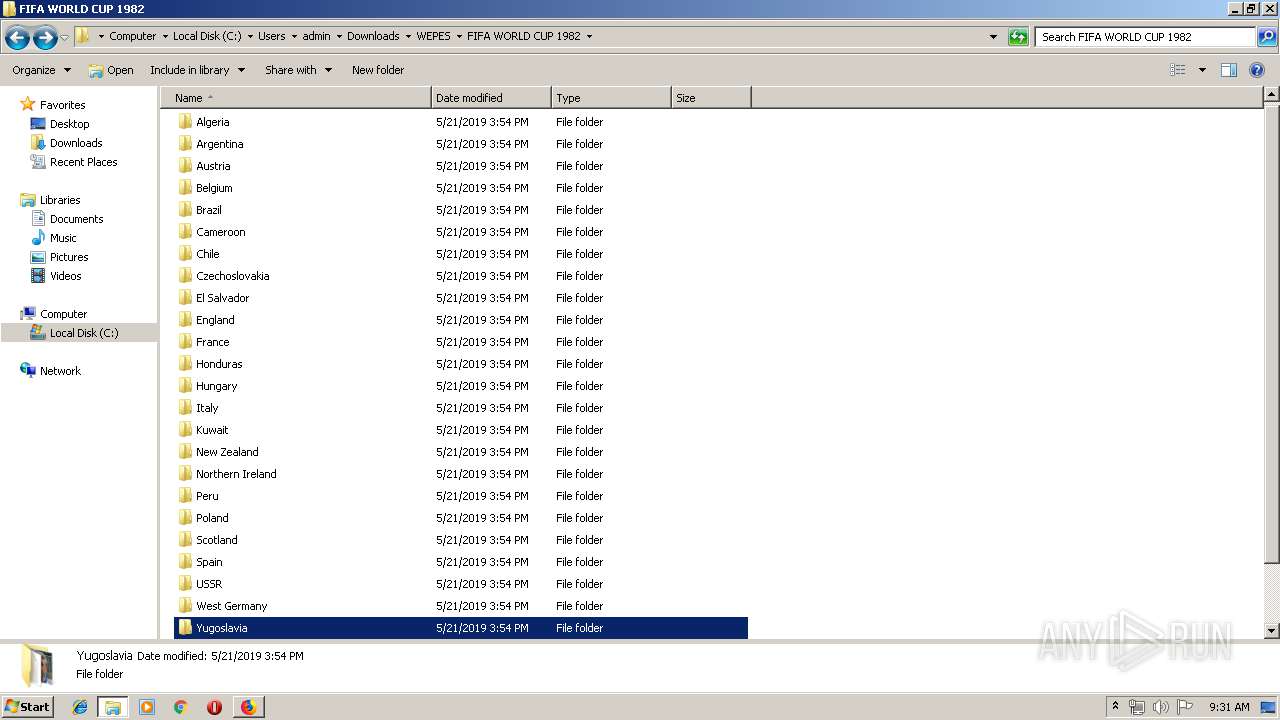Click the Windows Explorer taskbar button
The image size is (1280, 720).
(x=113, y=707)
